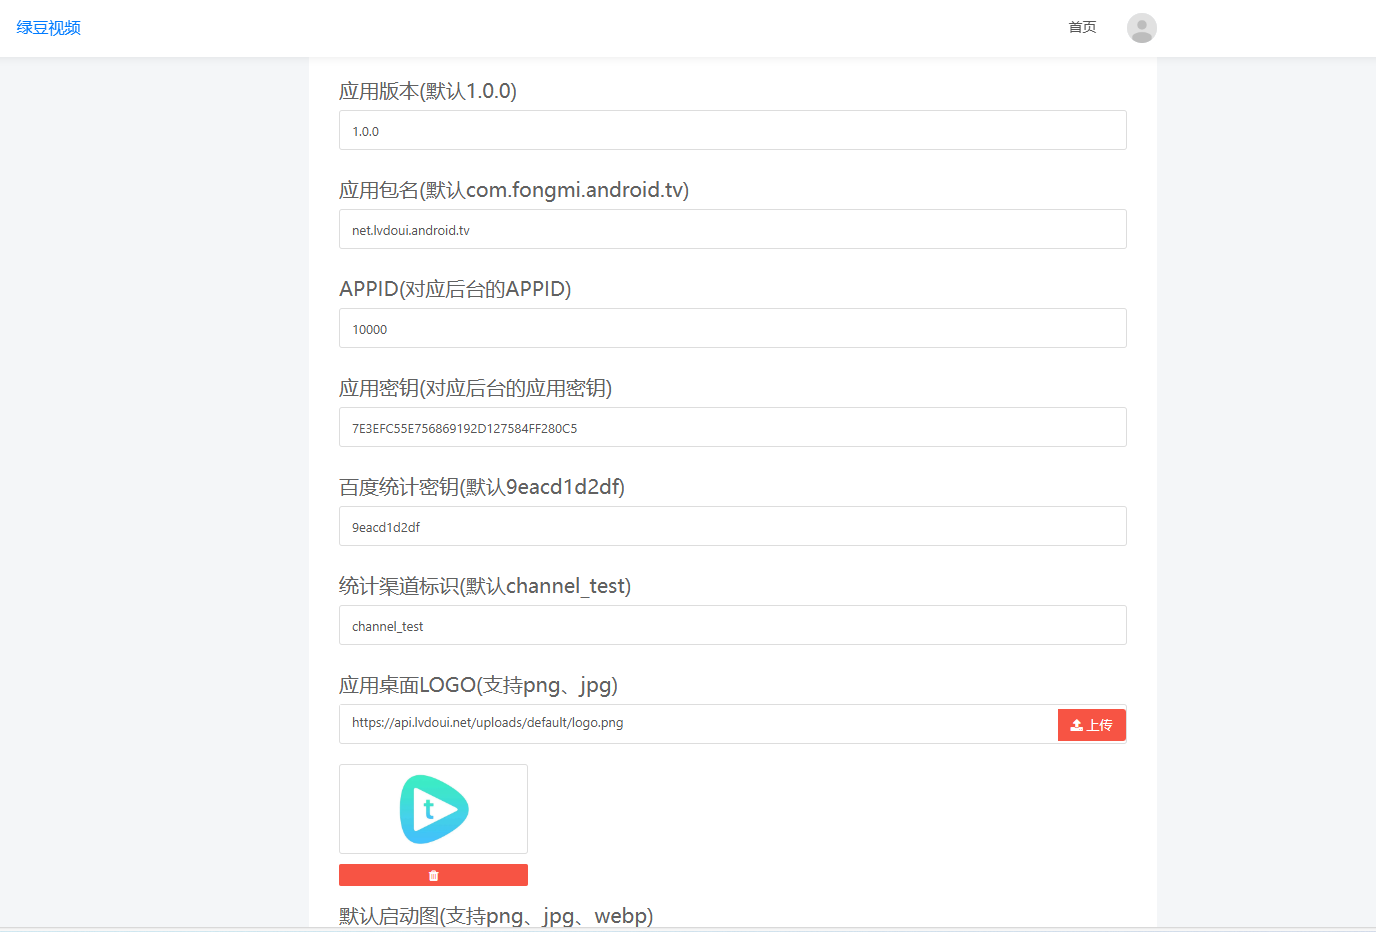Viewport: 1376px width, 932px height.
Task: Click the 应用密钥 secret key input field
Action: pos(732,427)
